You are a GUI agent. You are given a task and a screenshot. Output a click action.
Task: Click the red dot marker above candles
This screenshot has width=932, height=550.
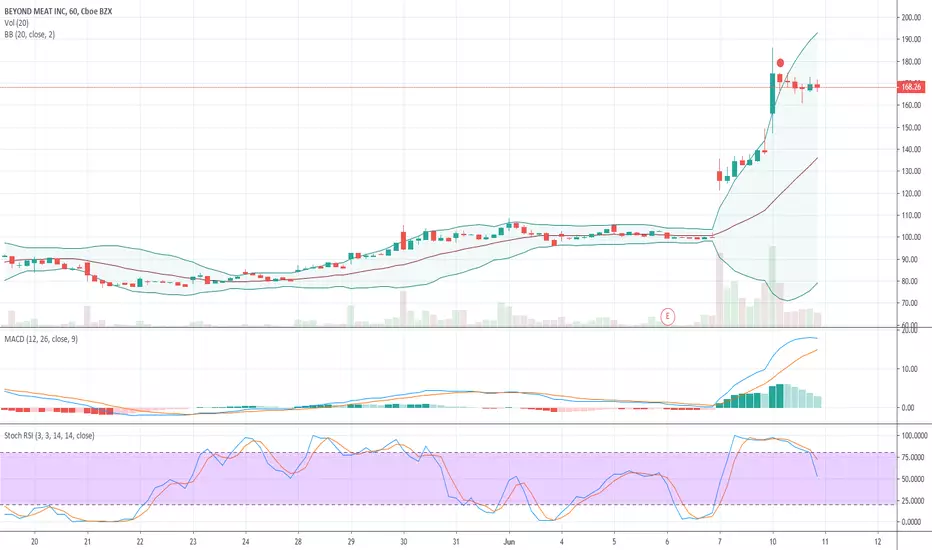pyautogui.click(x=780, y=62)
